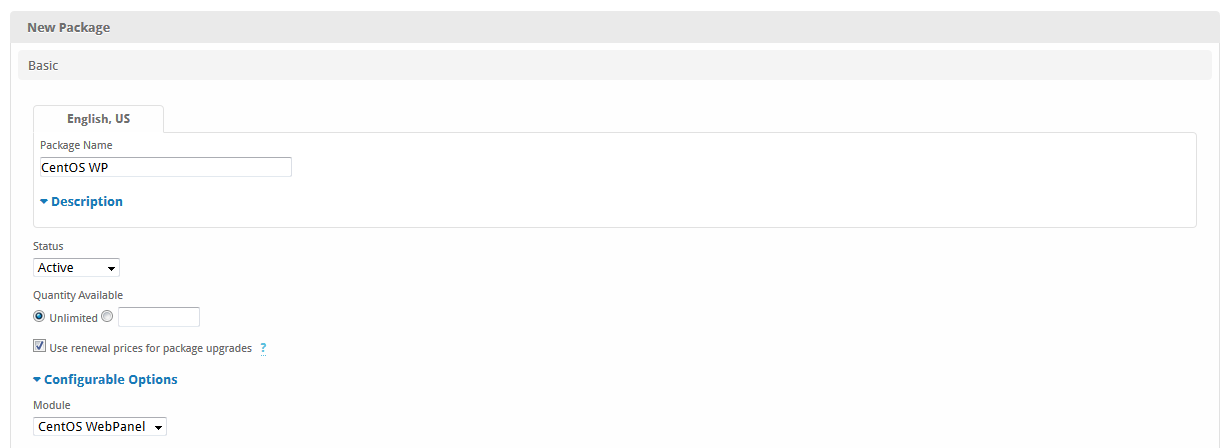The height and width of the screenshot is (448, 1230).
Task: Switch to the English, US tab
Action: [98, 119]
